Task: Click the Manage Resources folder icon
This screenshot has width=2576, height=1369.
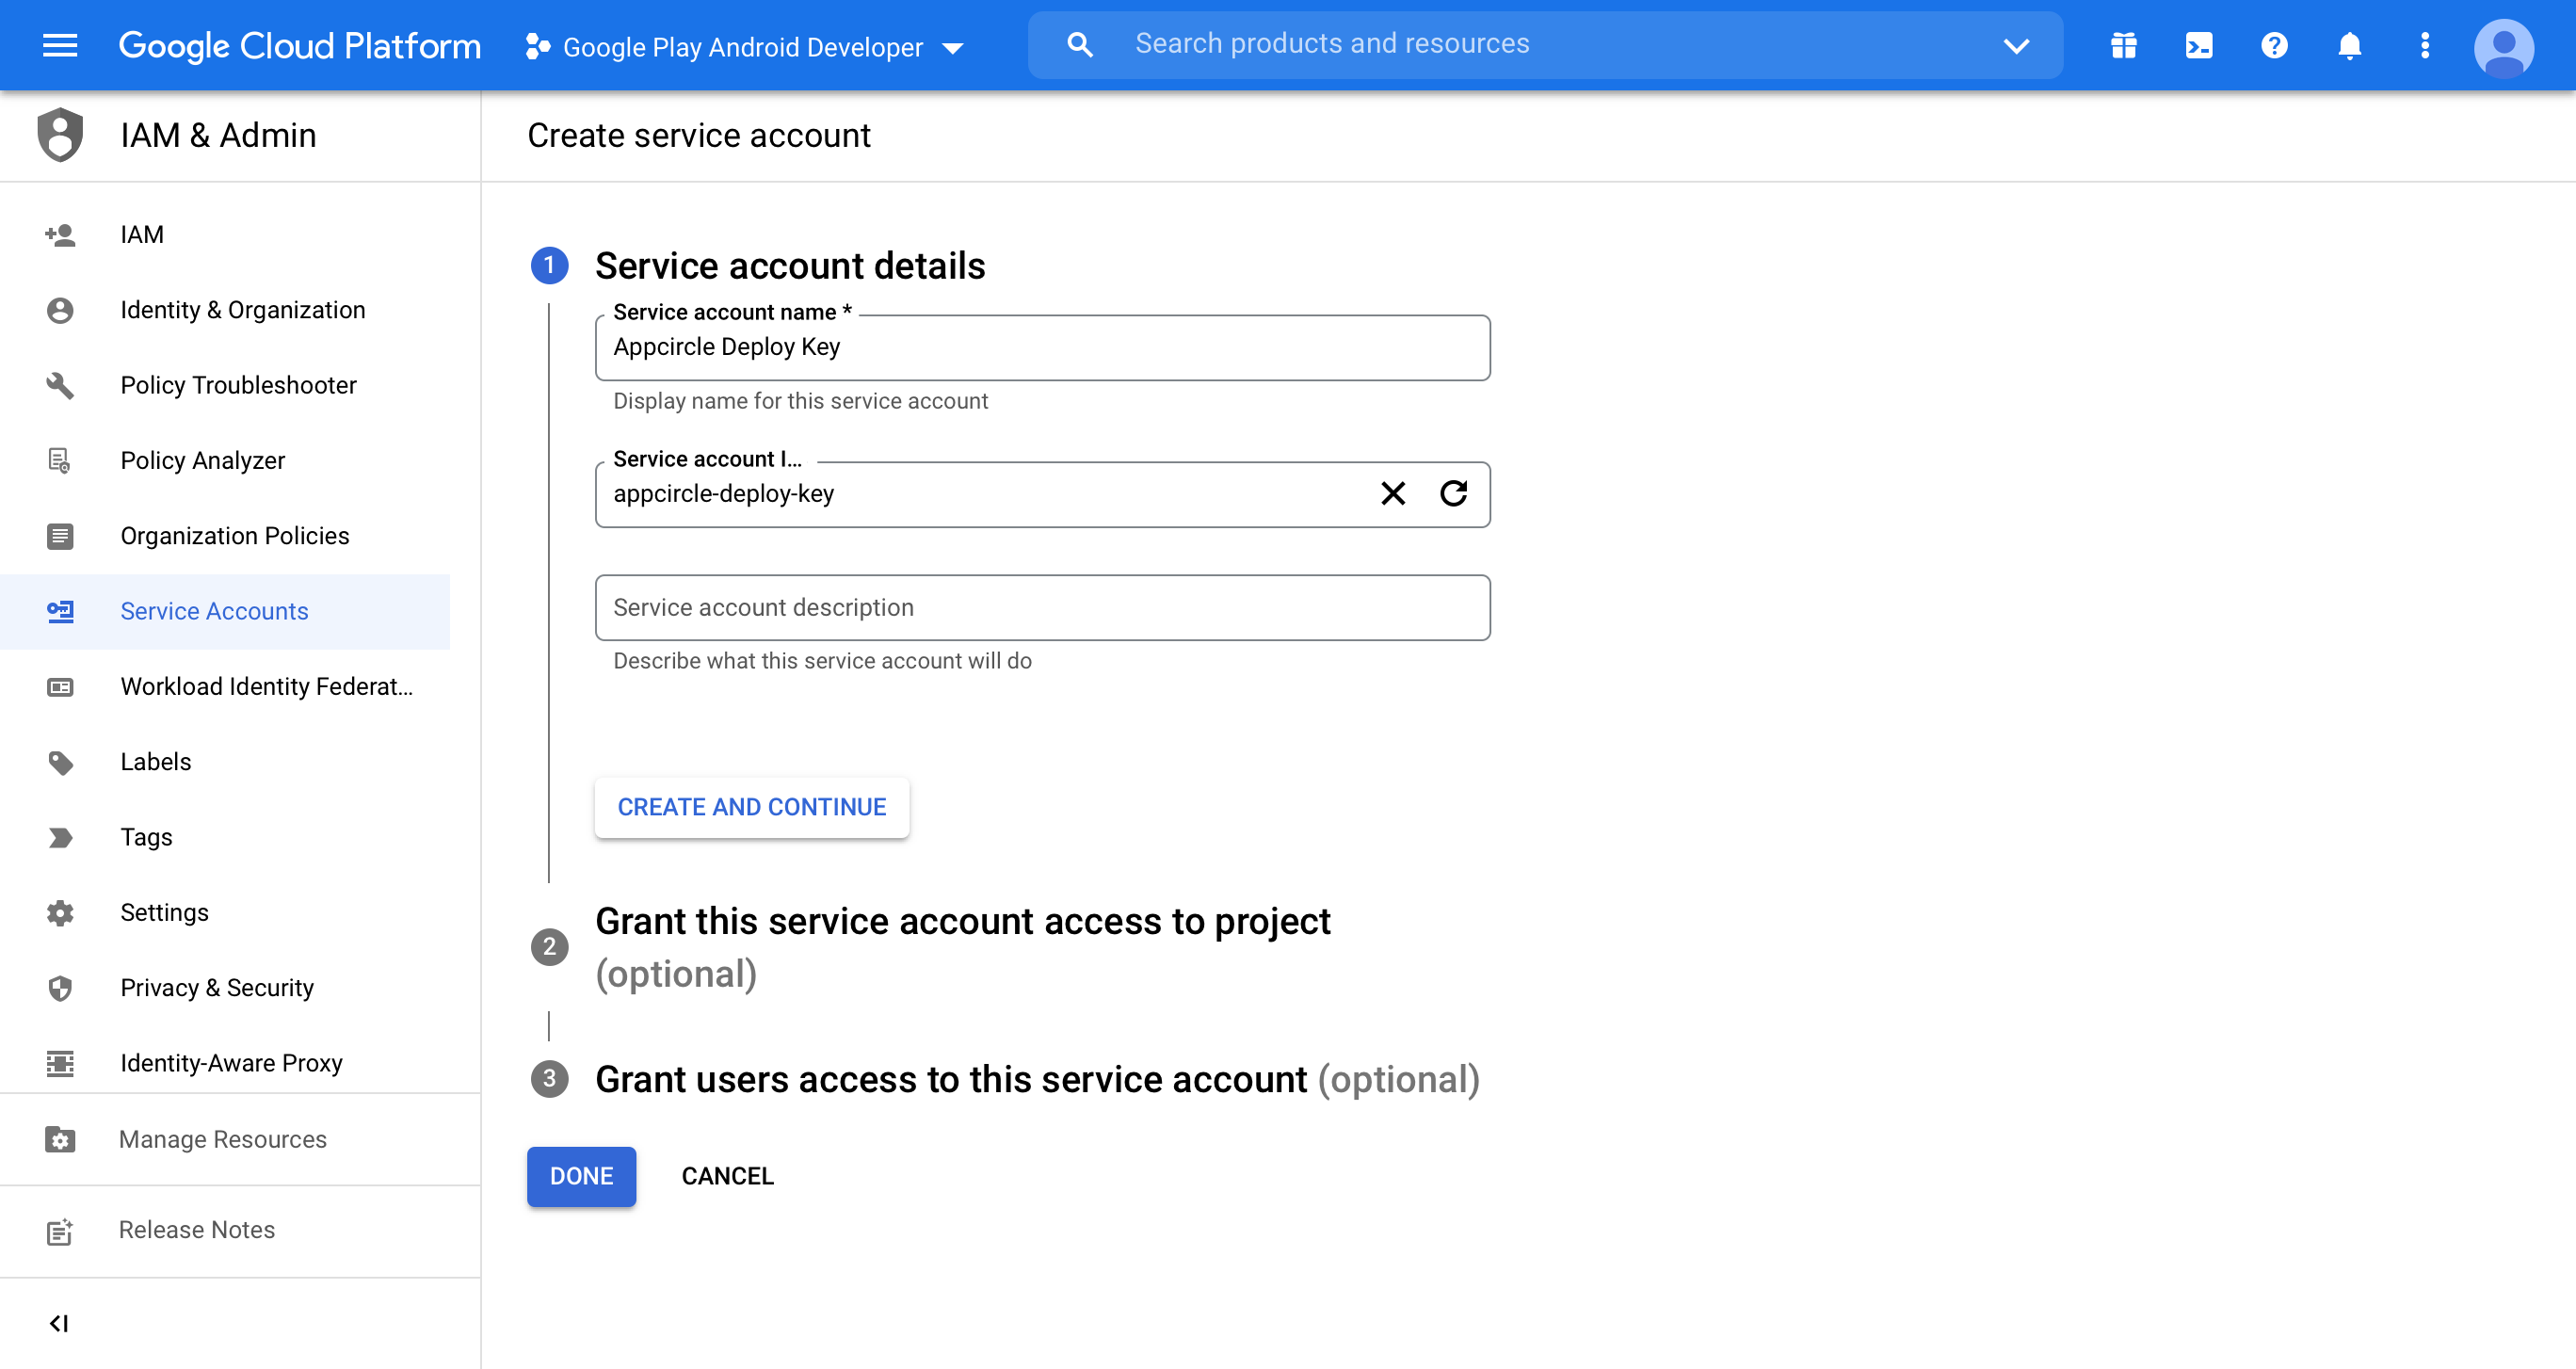Action: point(60,1140)
